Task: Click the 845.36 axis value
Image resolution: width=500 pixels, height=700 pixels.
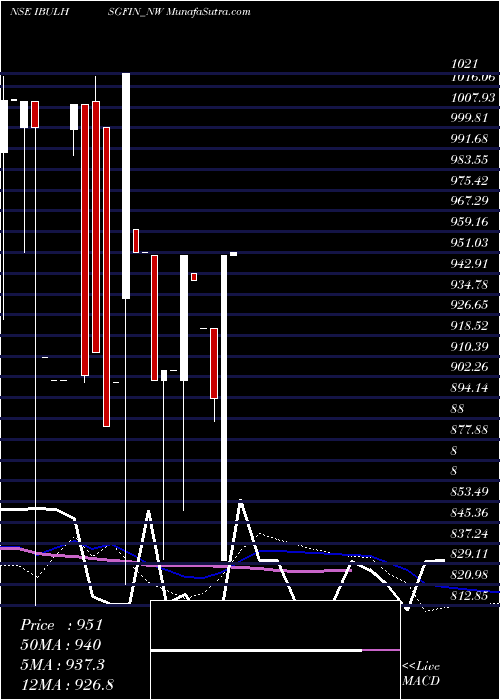Action: [x=469, y=512]
